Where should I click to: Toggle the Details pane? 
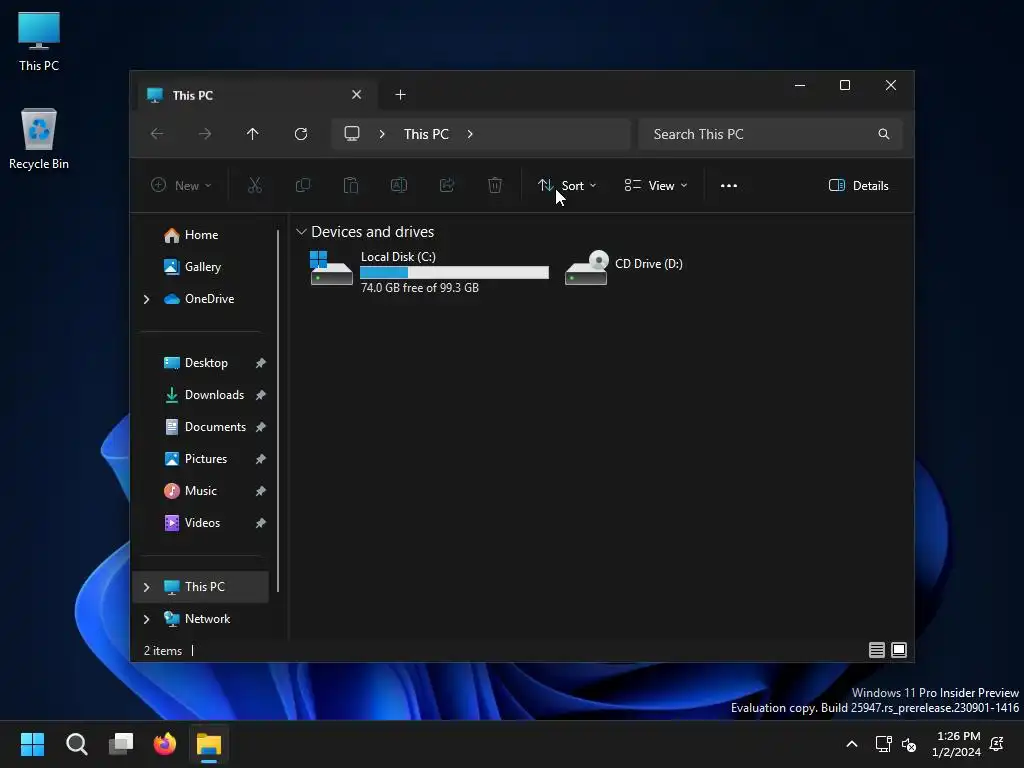[x=858, y=185]
